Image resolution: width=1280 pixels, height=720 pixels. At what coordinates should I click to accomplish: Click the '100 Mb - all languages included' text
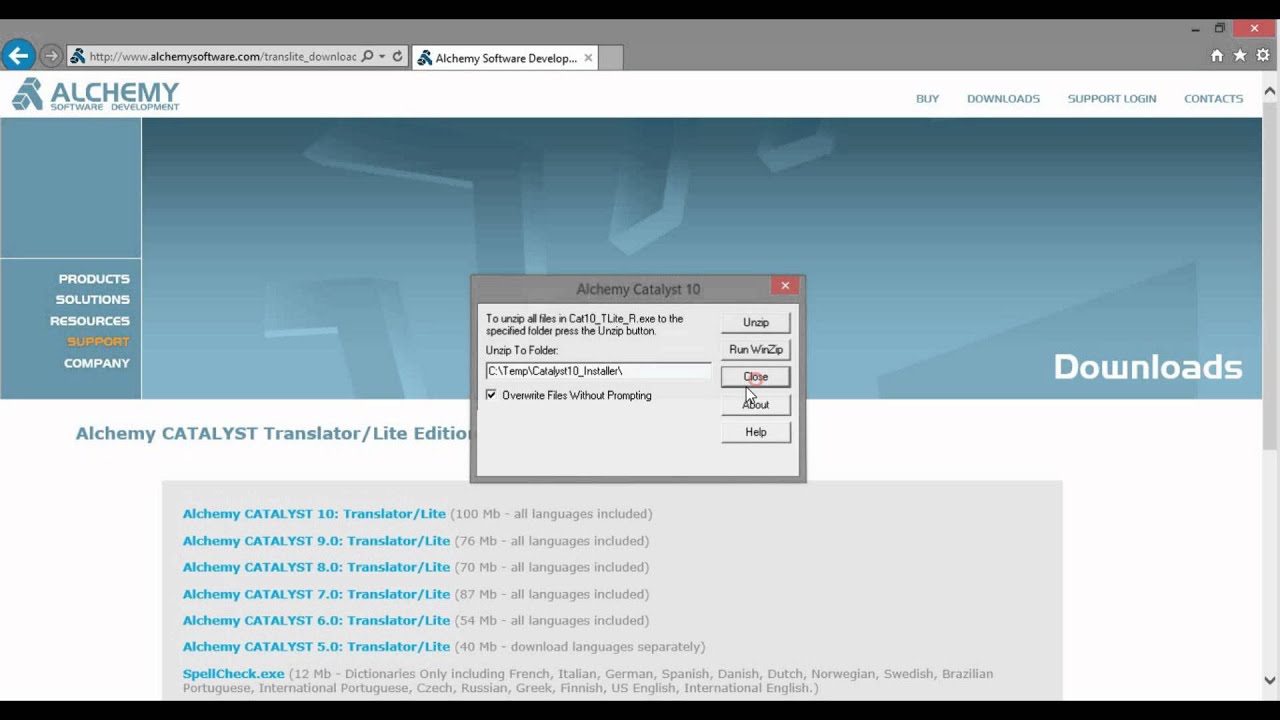pos(551,514)
